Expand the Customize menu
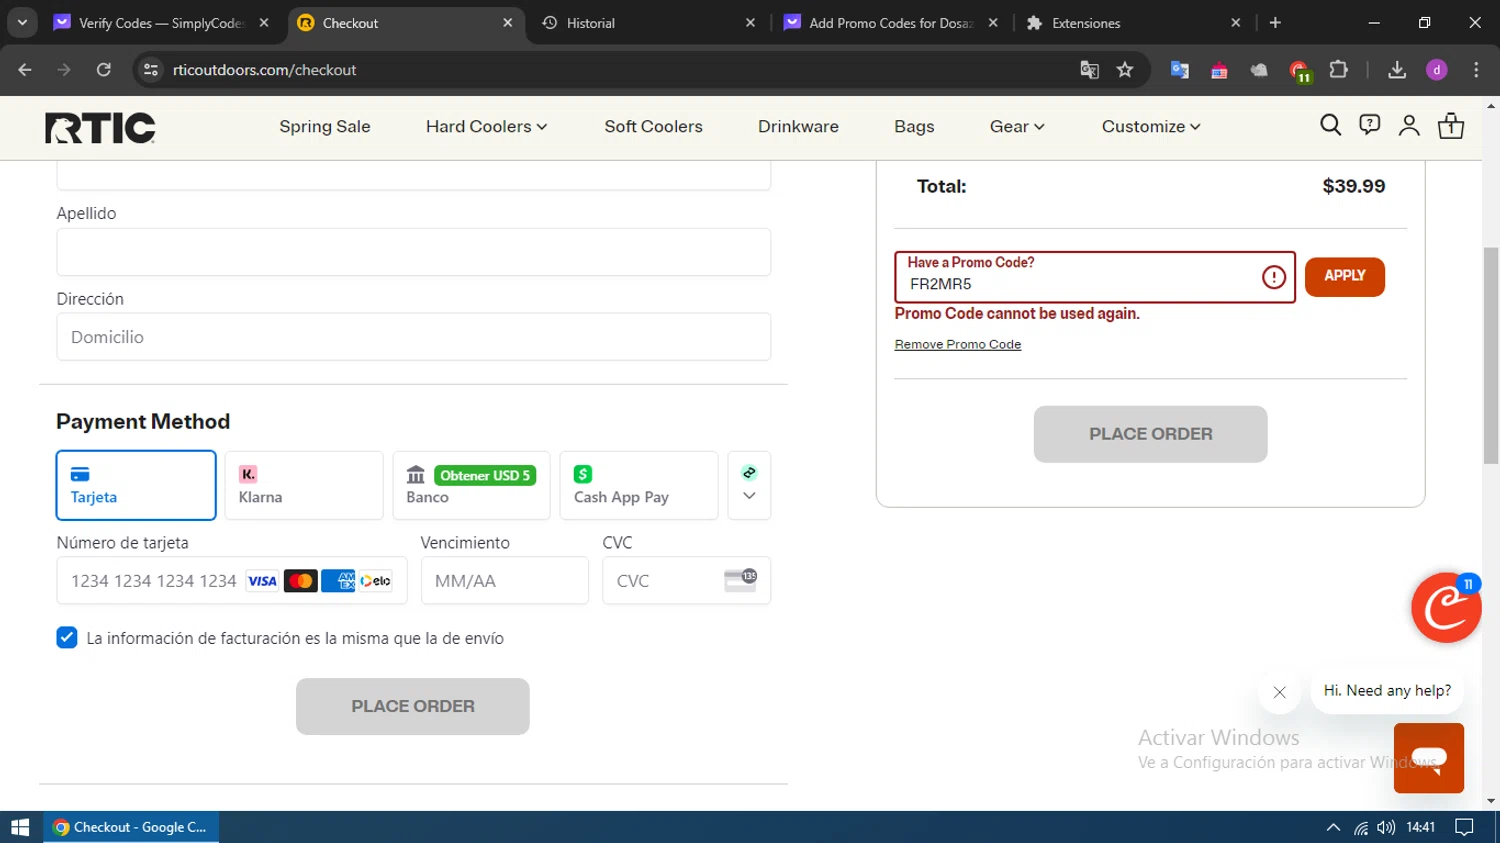This screenshot has height=843, width=1500. click(x=1151, y=127)
